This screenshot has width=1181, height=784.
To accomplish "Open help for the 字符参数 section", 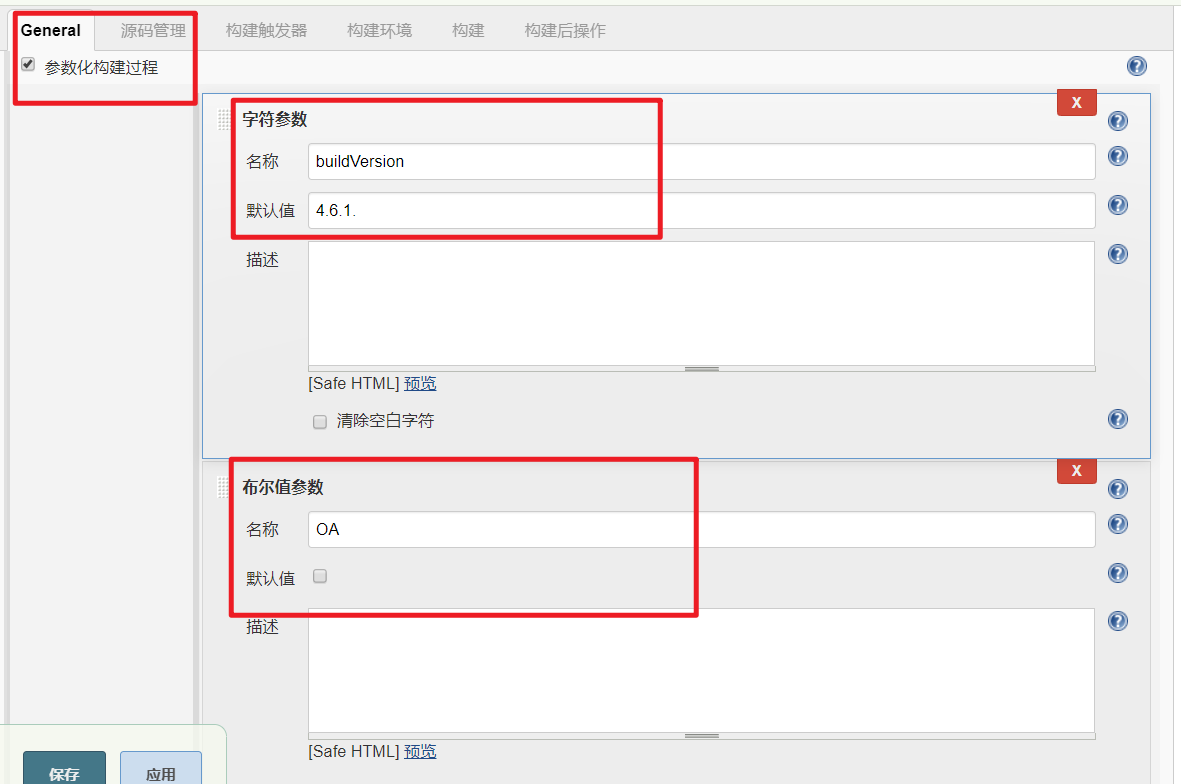I will pos(1117,120).
